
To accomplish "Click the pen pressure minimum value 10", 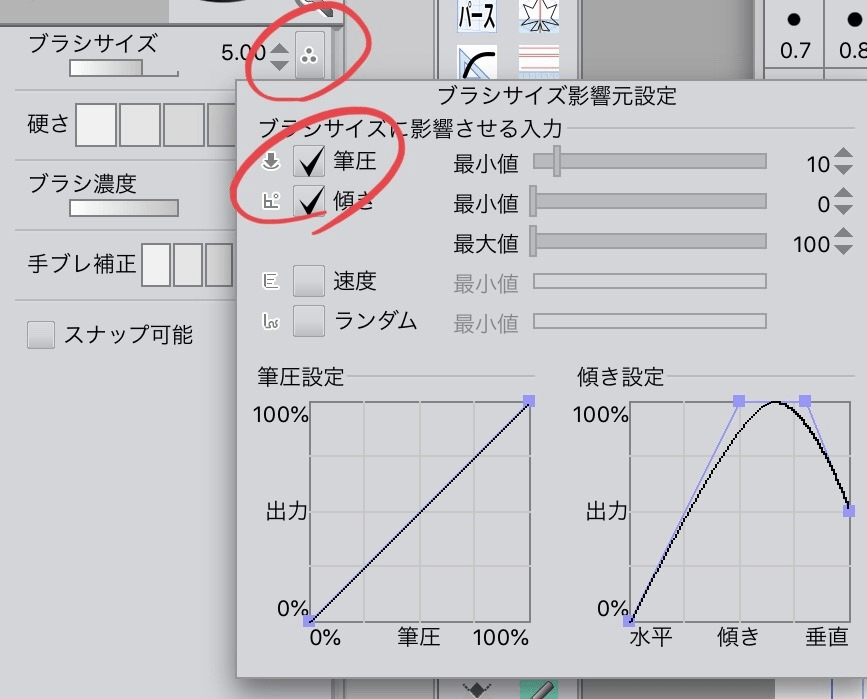I will click(818, 164).
